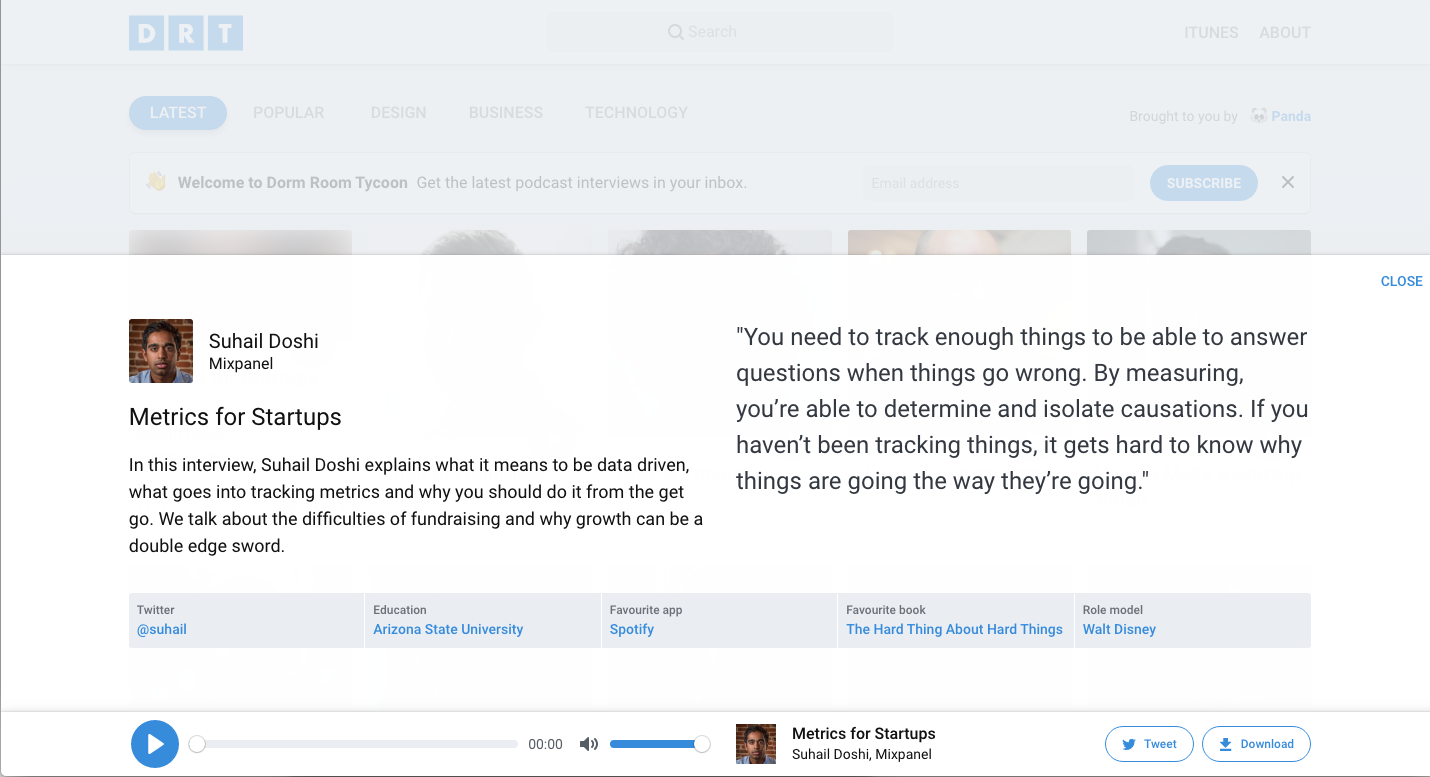Image resolution: width=1430 pixels, height=777 pixels.
Task: Adjust the volume slider
Action: [x=660, y=744]
